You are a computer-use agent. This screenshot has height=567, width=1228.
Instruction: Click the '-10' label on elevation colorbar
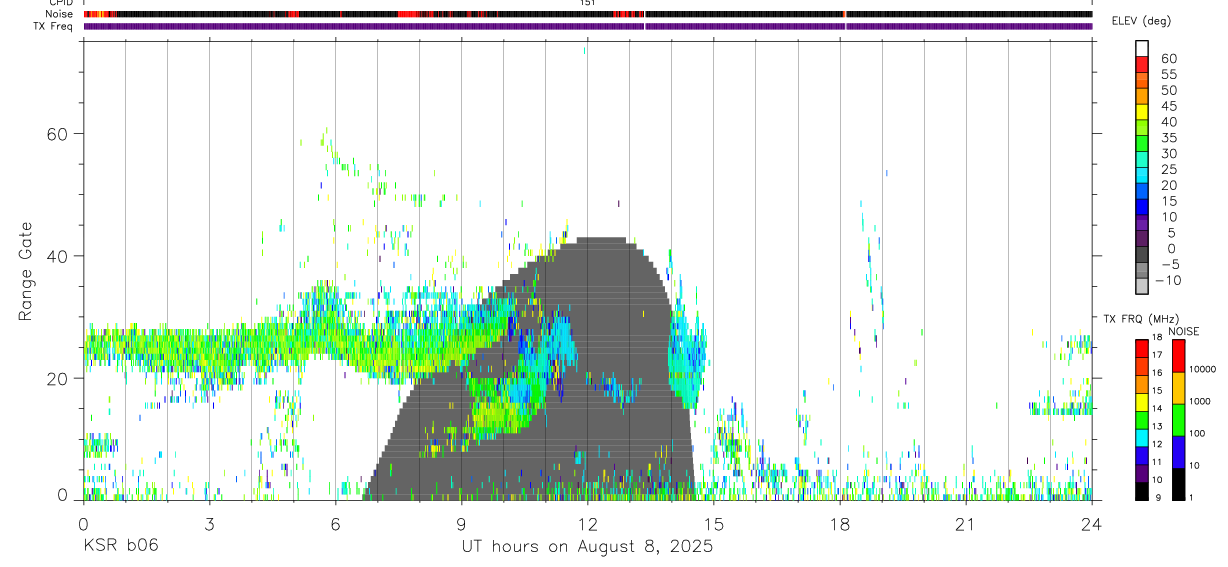(x=1169, y=280)
